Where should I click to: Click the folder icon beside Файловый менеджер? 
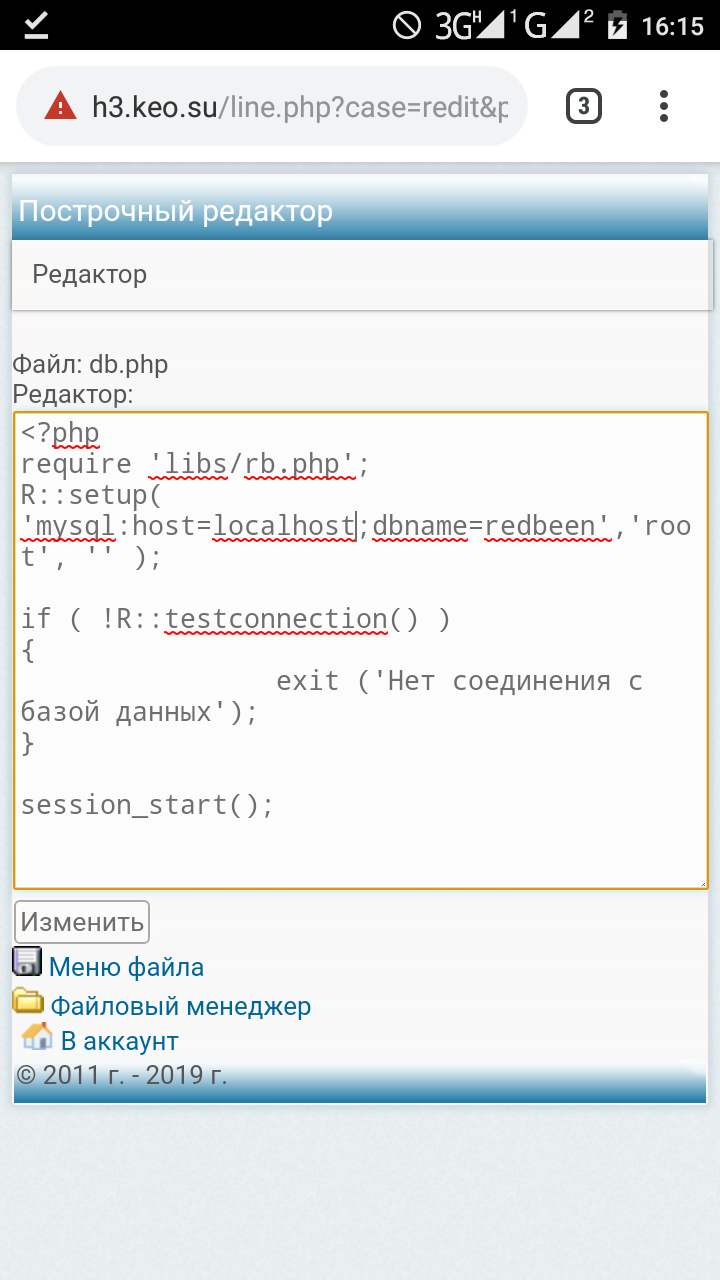tap(28, 1001)
